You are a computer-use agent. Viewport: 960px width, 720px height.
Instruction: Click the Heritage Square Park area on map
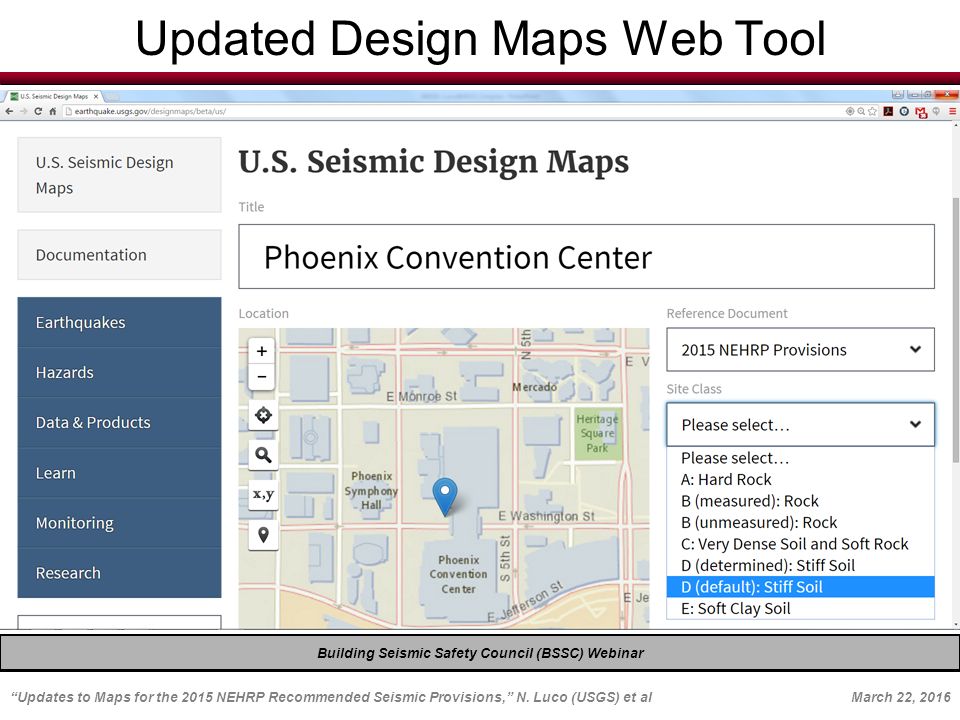coord(598,433)
